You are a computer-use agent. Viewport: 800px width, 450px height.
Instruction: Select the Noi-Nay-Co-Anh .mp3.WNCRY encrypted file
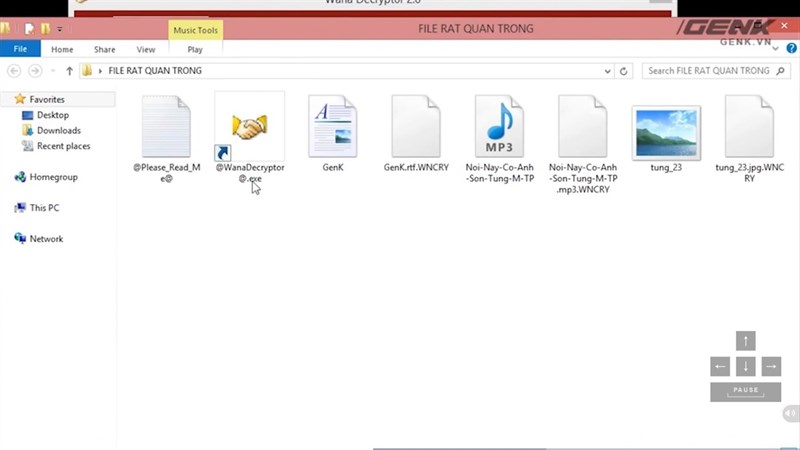coord(583,127)
